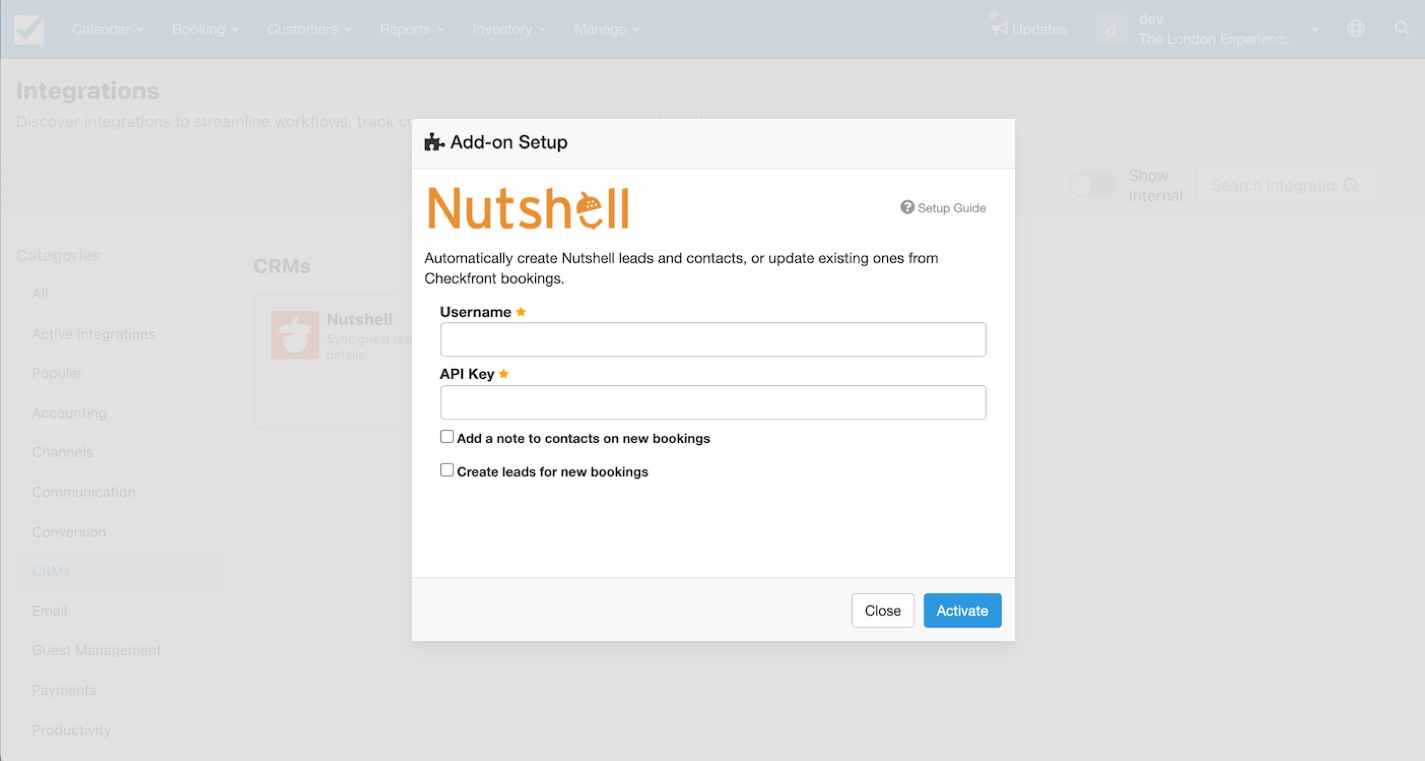Click into the API Key field
This screenshot has height=761, width=1425.
coord(713,402)
